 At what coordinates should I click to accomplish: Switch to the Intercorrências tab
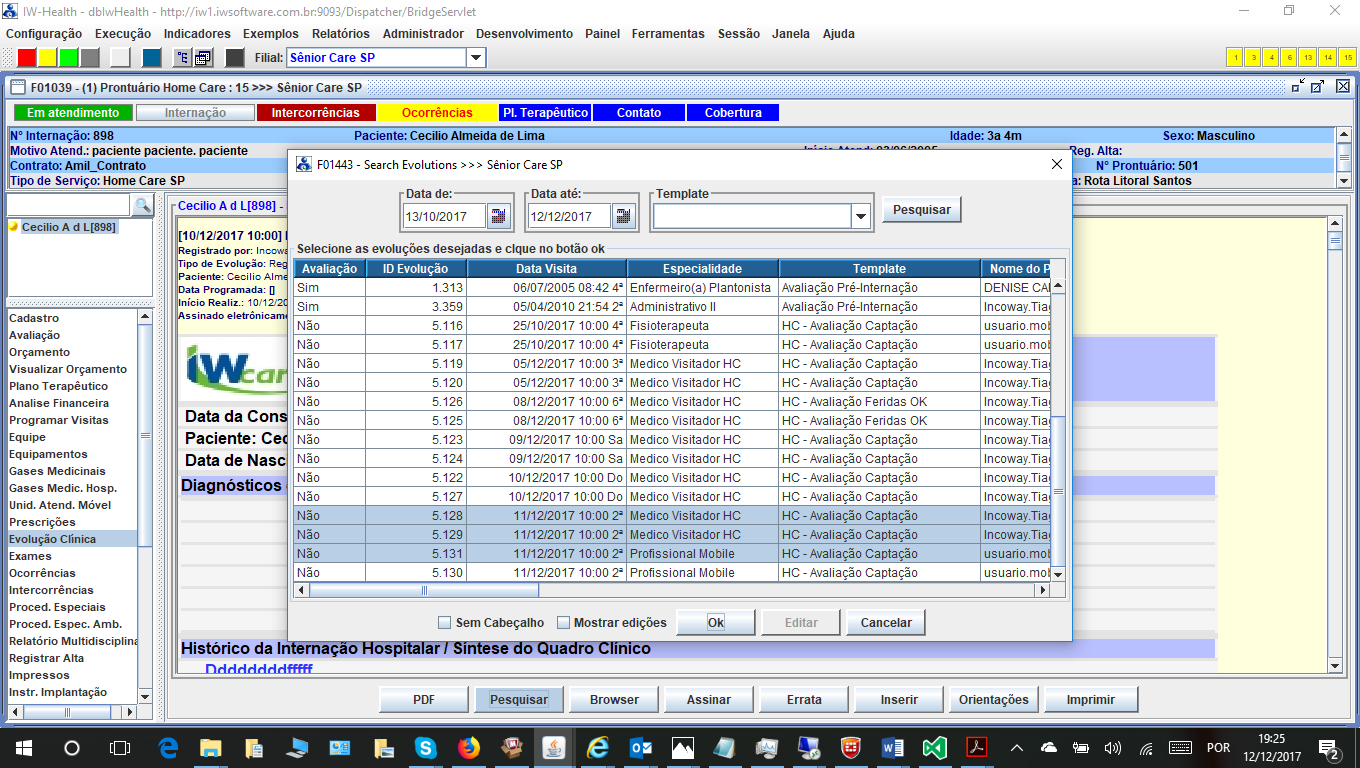pos(315,113)
